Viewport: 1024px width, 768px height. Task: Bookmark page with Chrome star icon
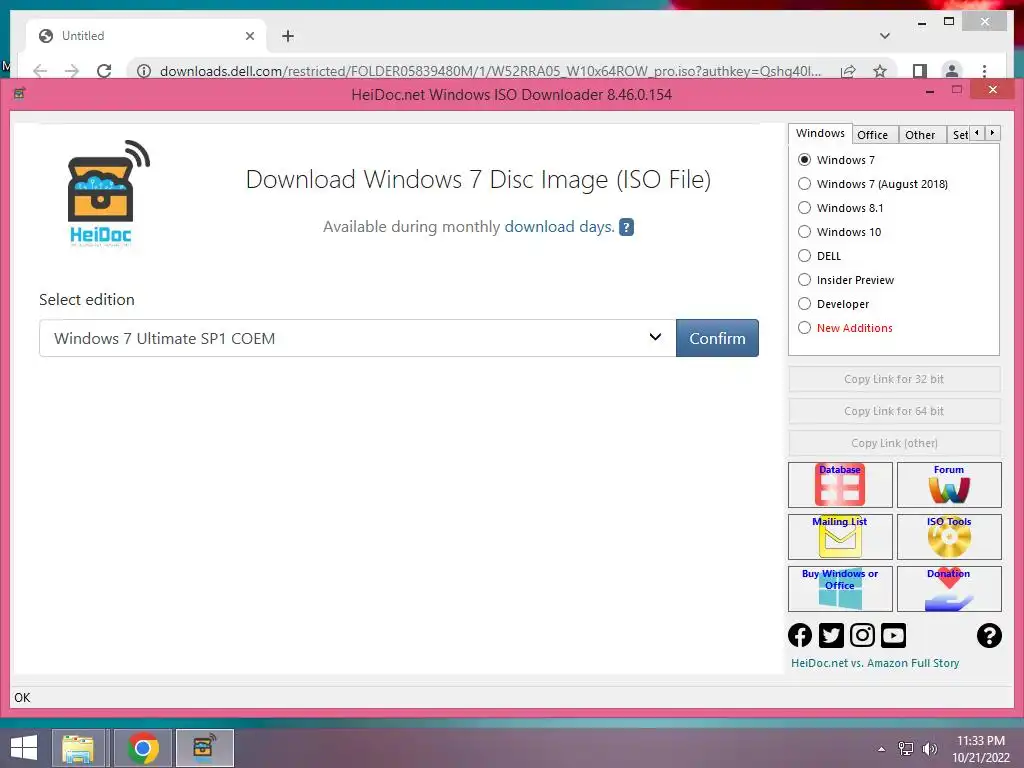(880, 71)
